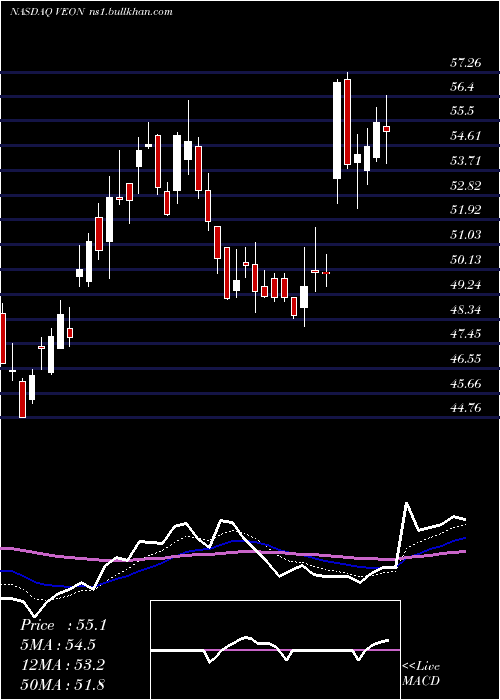Select the 51.92 price axis label
This screenshot has width=500, height=700.
466,210
